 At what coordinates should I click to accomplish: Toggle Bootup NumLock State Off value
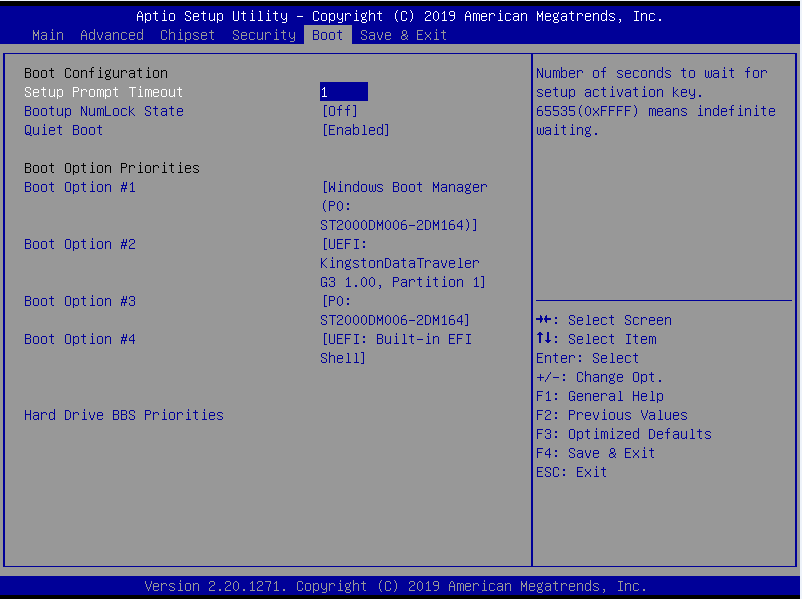[339, 111]
